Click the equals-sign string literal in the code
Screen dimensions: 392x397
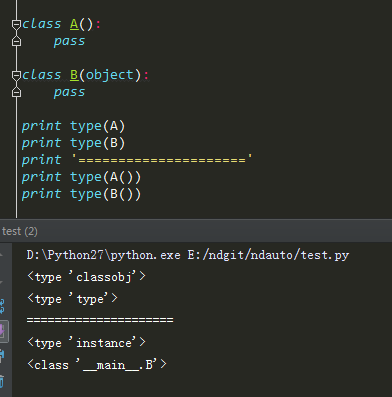tap(162, 159)
